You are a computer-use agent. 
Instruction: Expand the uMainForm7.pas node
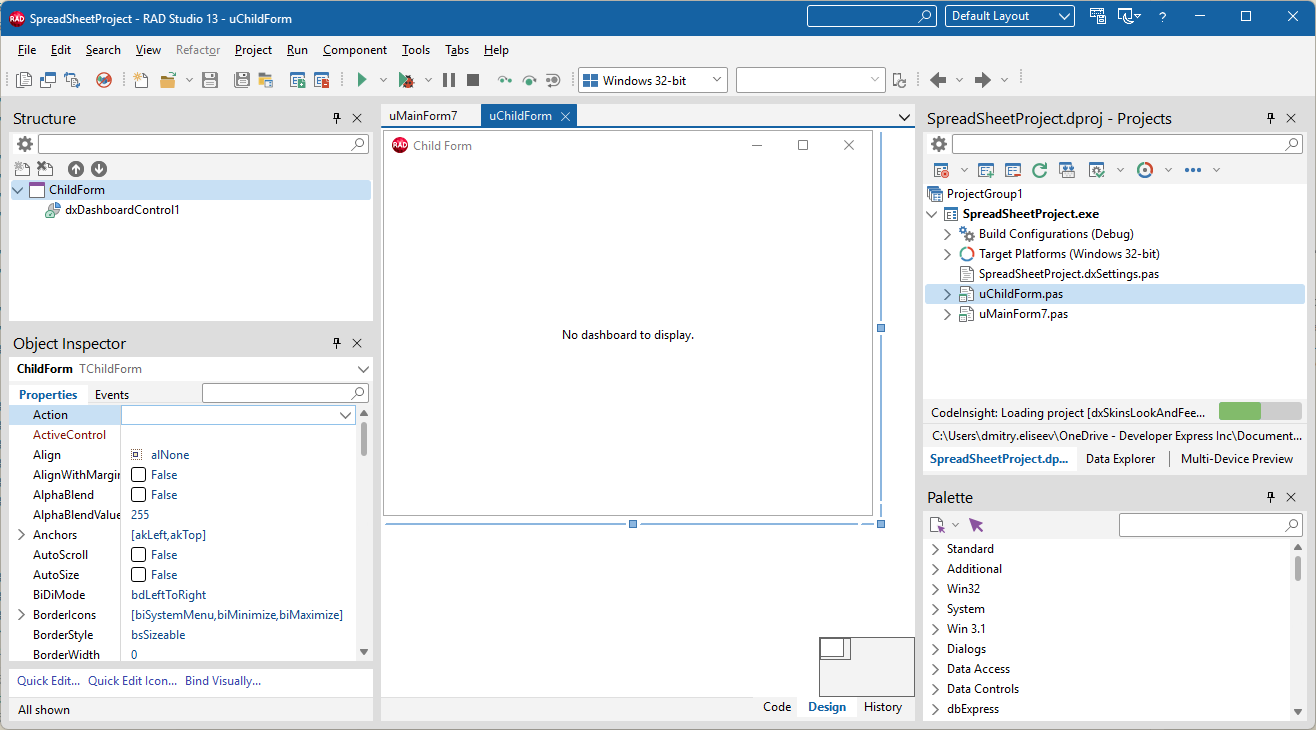coord(948,314)
